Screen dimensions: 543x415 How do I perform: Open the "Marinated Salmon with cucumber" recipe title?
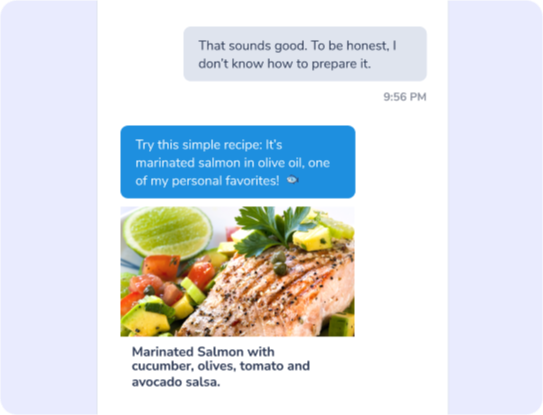click(221, 367)
